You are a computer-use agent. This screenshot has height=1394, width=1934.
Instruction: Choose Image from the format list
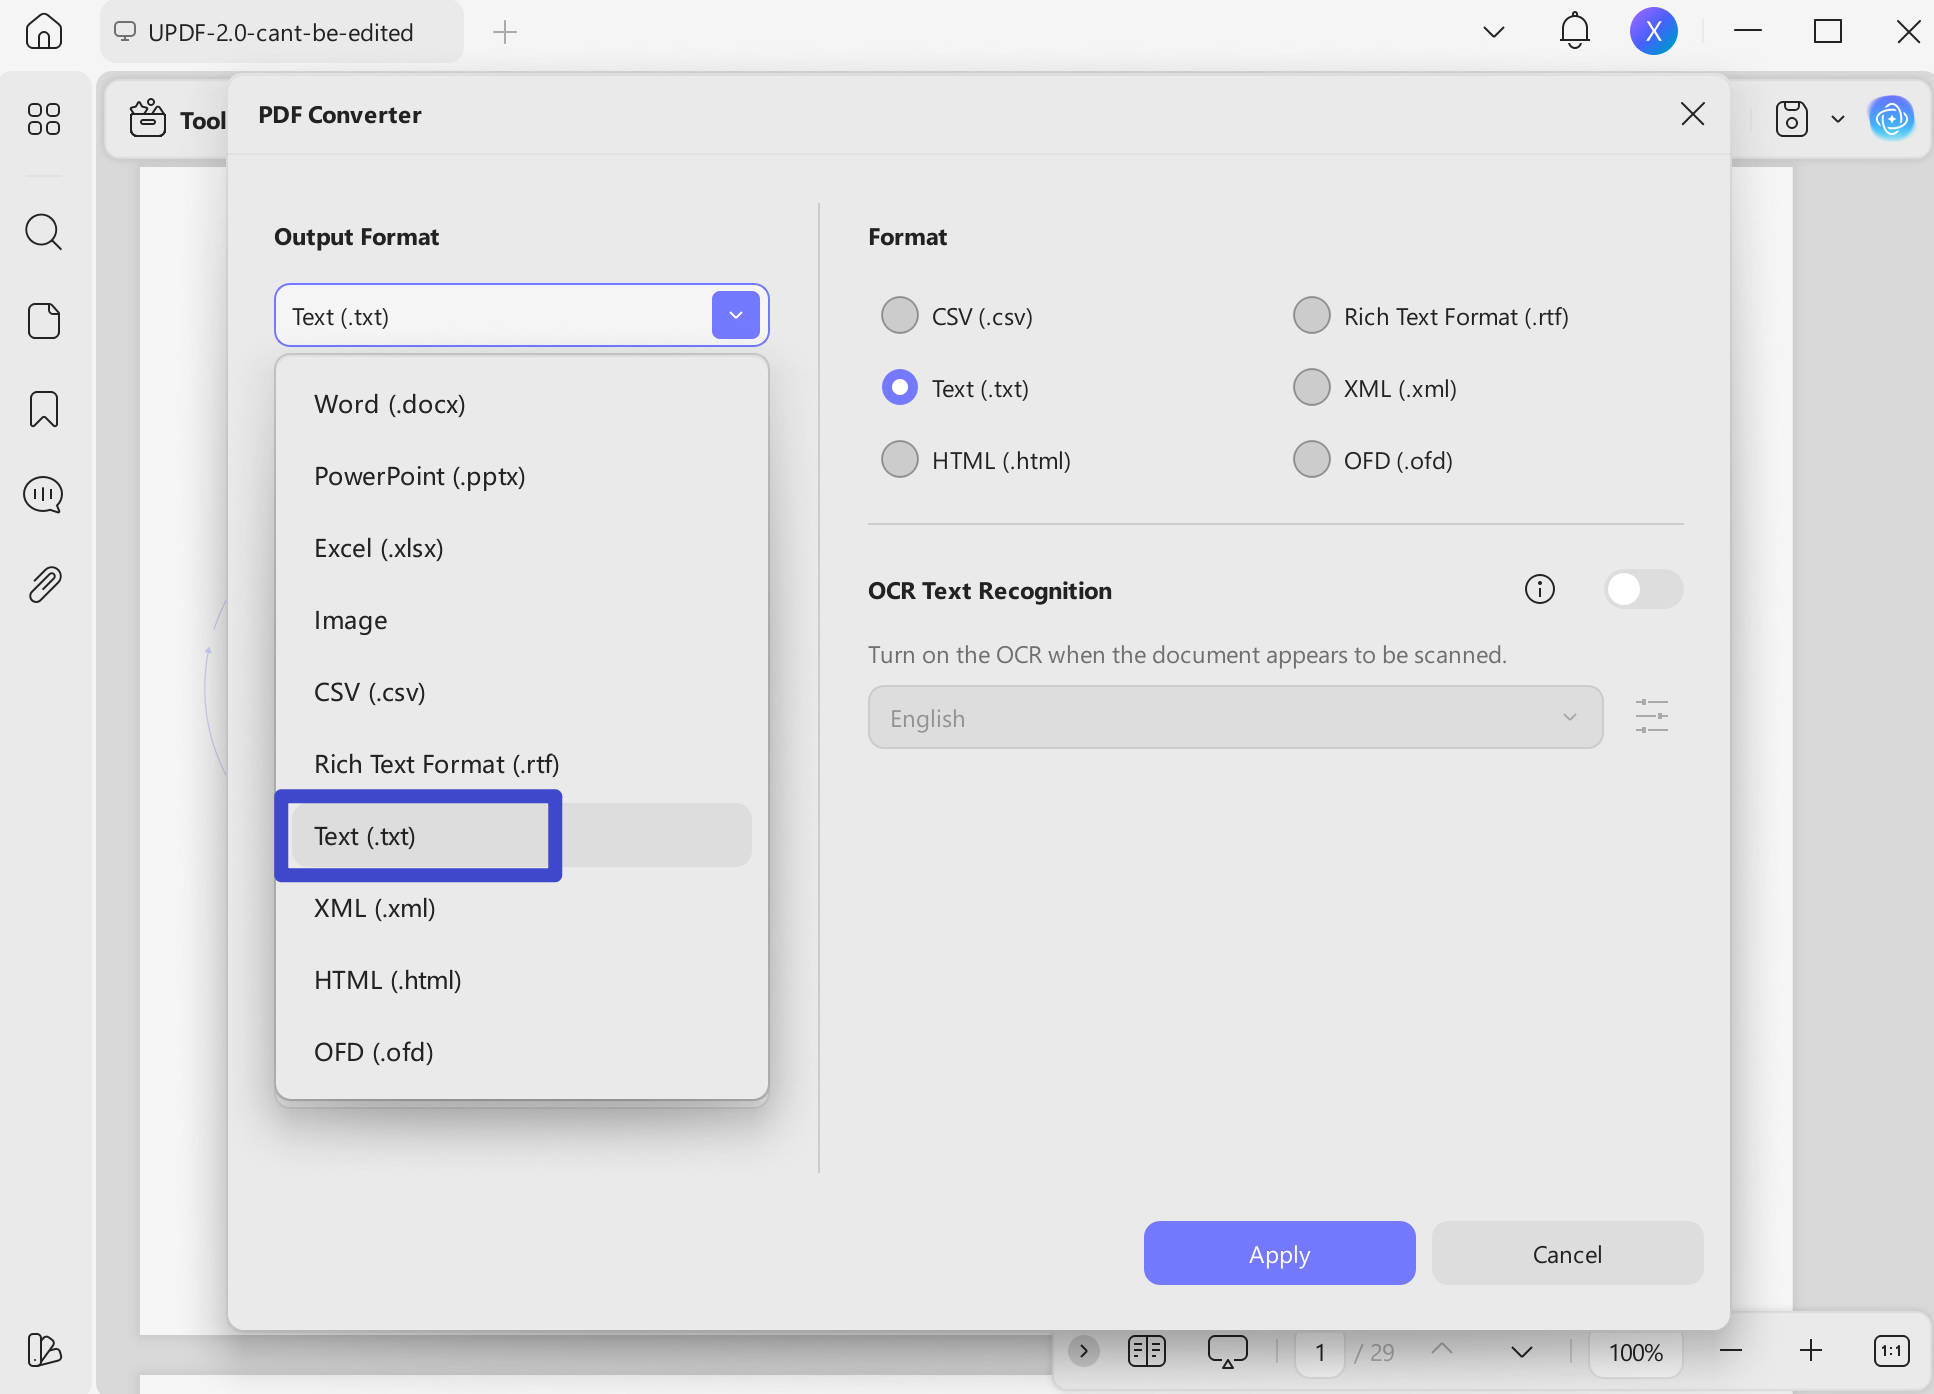(x=521, y=620)
